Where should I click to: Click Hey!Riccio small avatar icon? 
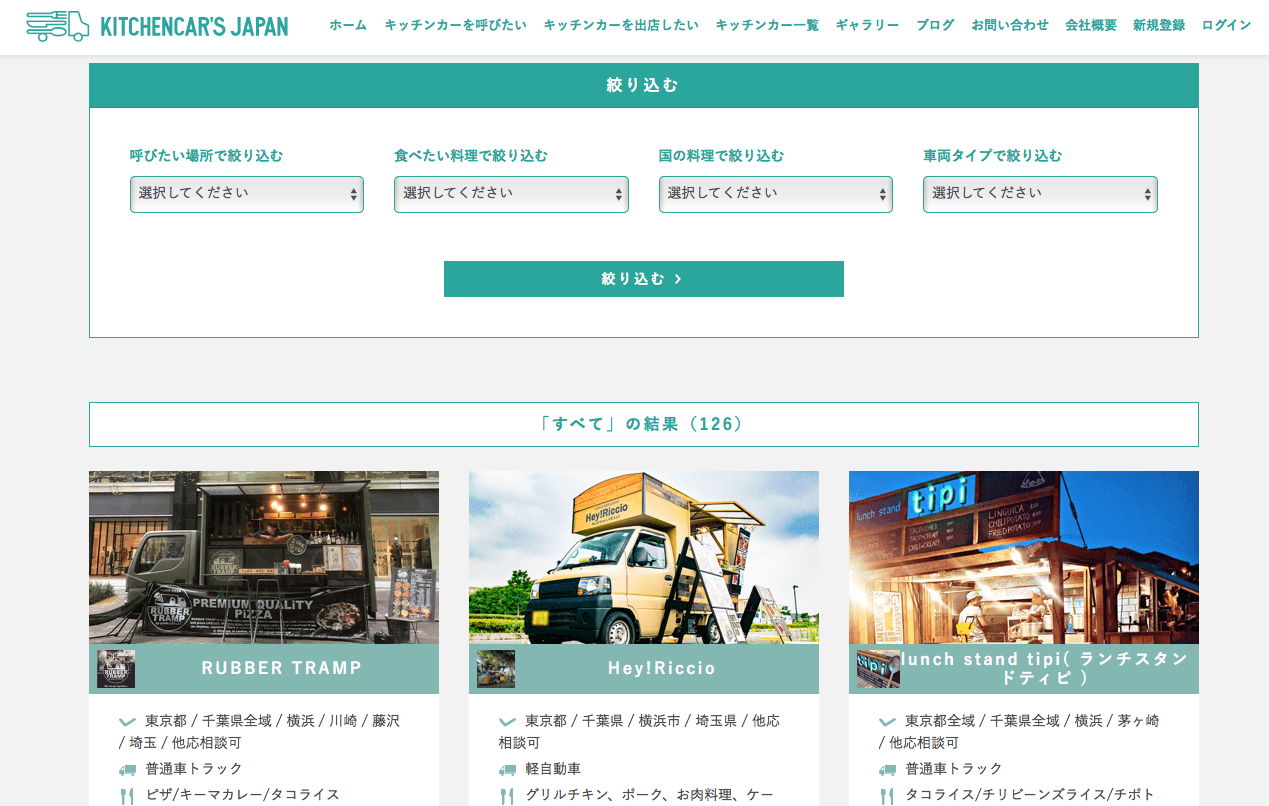[496, 668]
